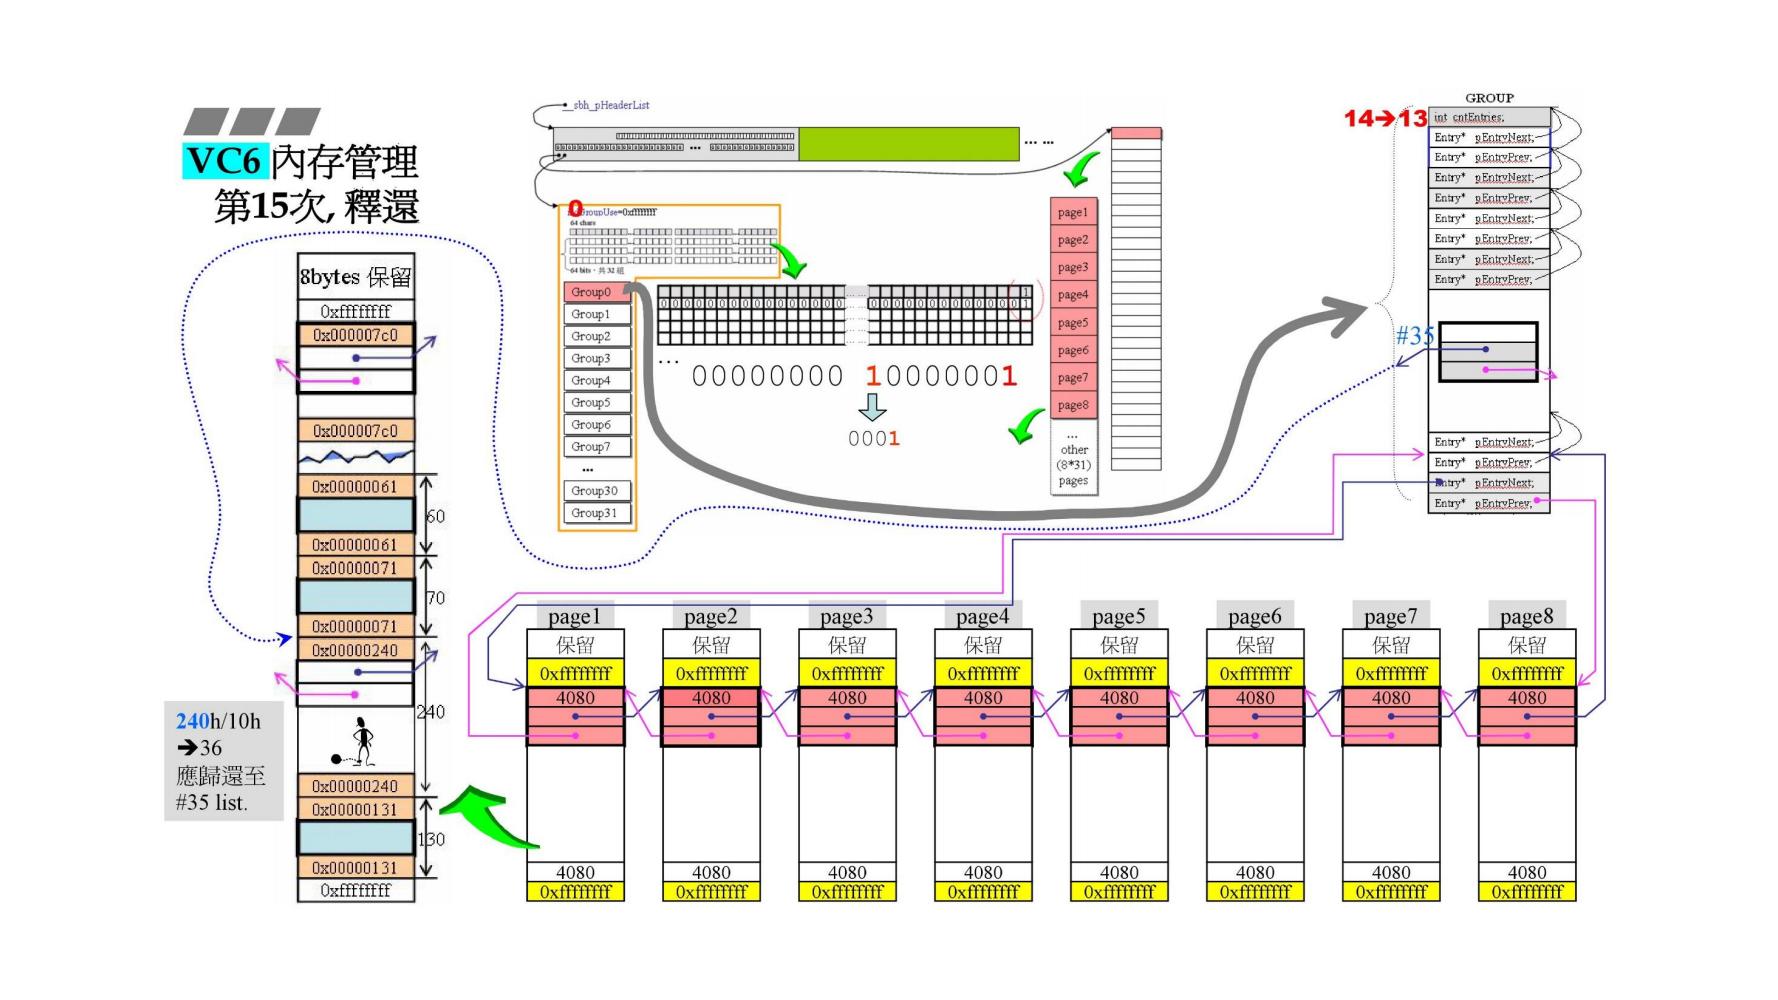Image resolution: width=1778 pixels, height=1000 pixels.
Task: Click the '內存管理' title text
Action: pos(345,161)
